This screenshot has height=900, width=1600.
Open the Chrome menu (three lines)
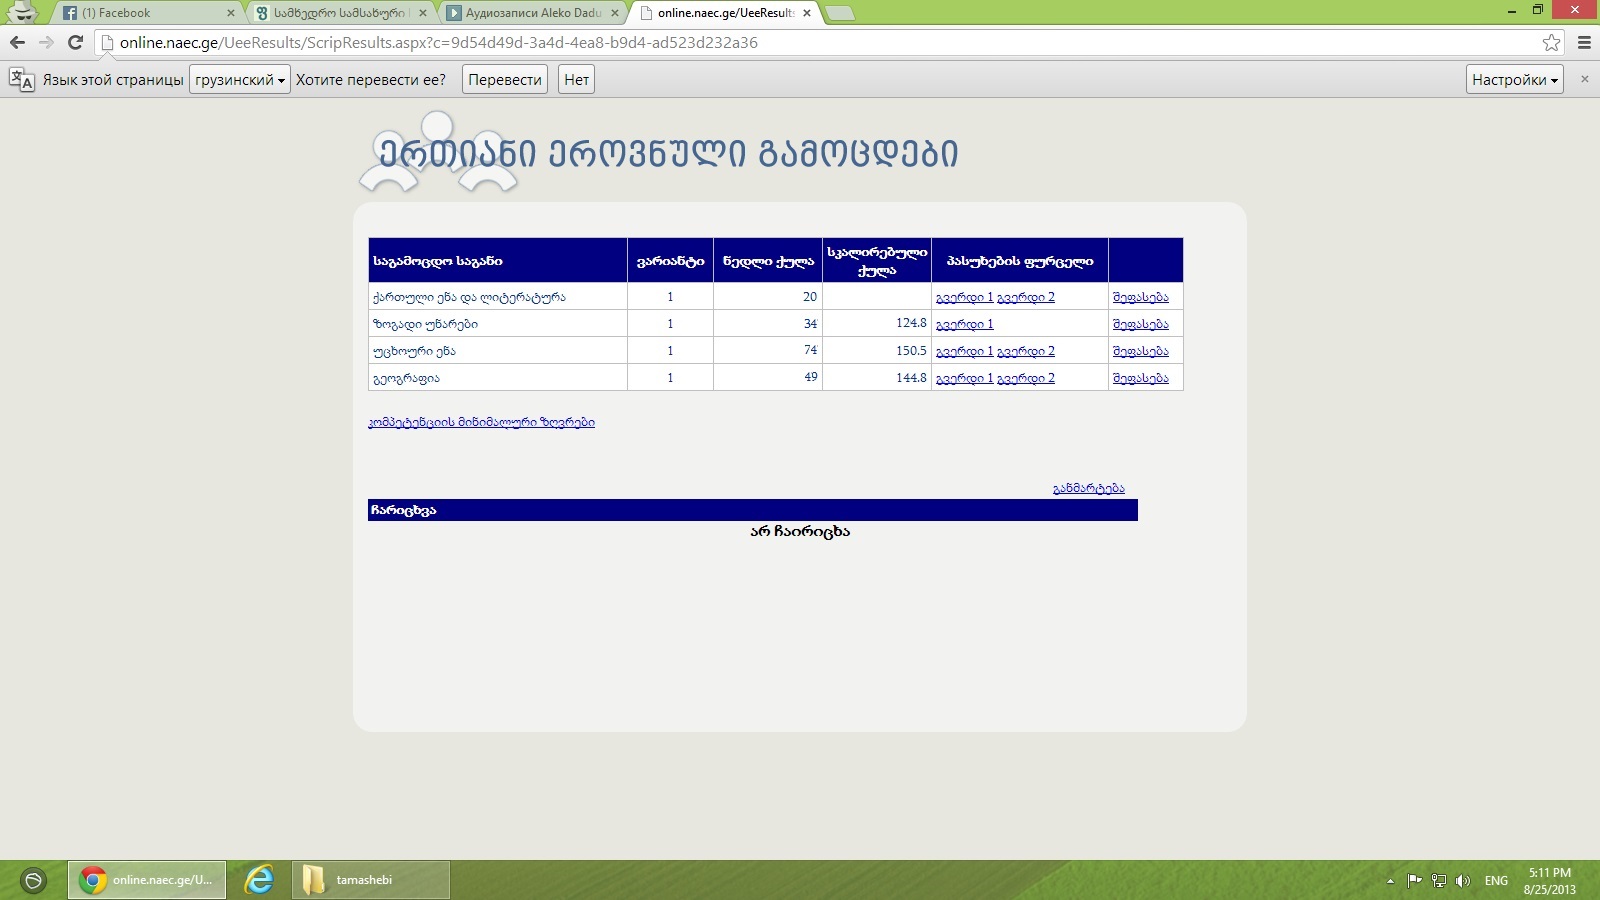(1584, 42)
